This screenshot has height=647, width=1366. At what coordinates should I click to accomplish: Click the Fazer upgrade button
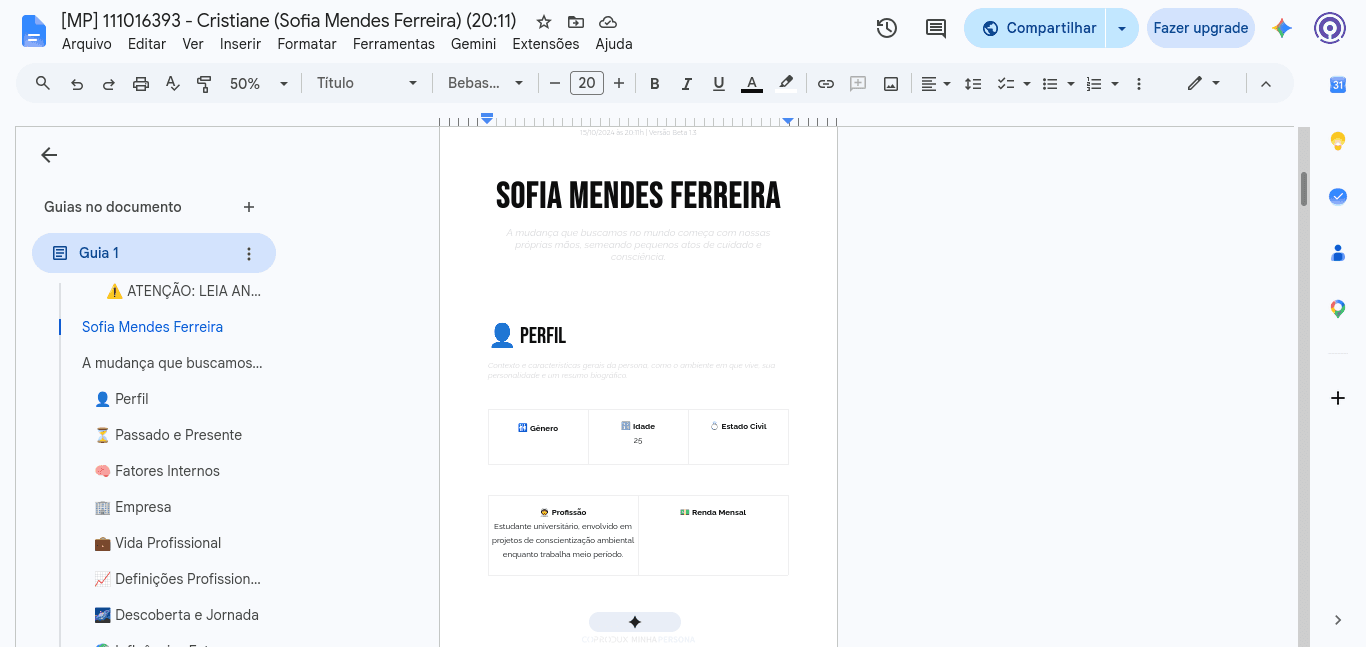1201,28
